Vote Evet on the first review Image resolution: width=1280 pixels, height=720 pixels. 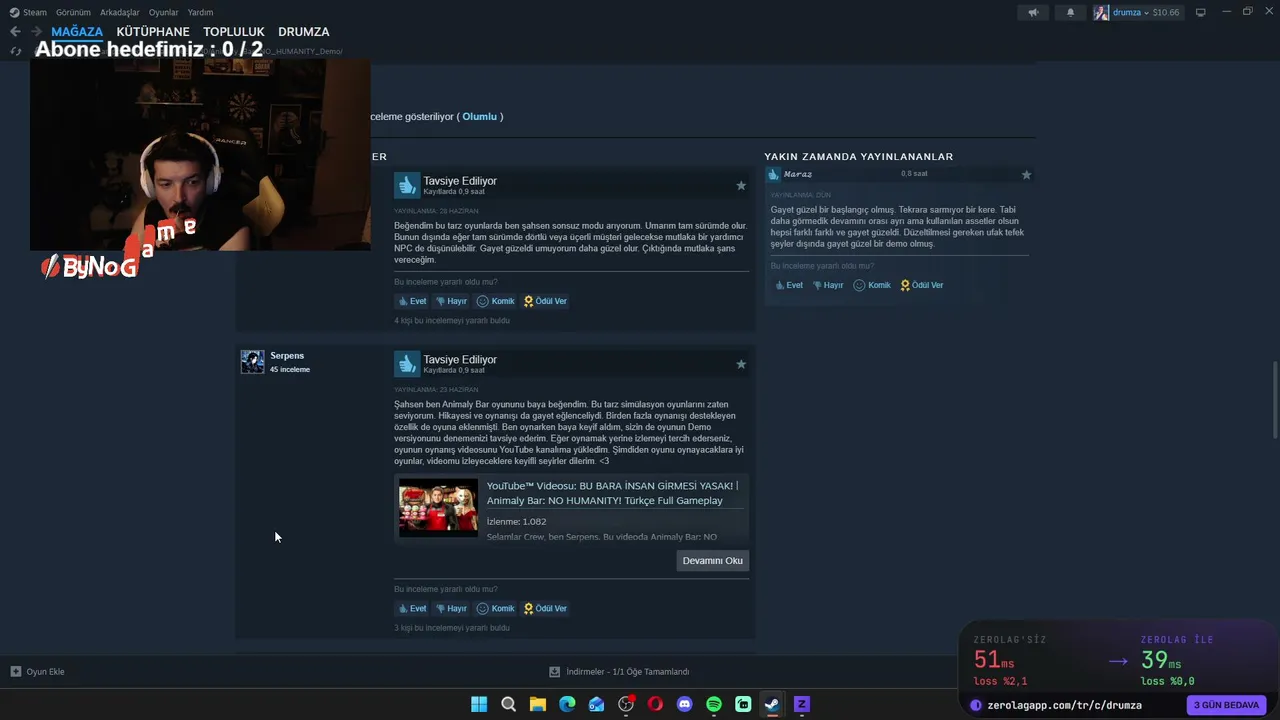tap(412, 301)
